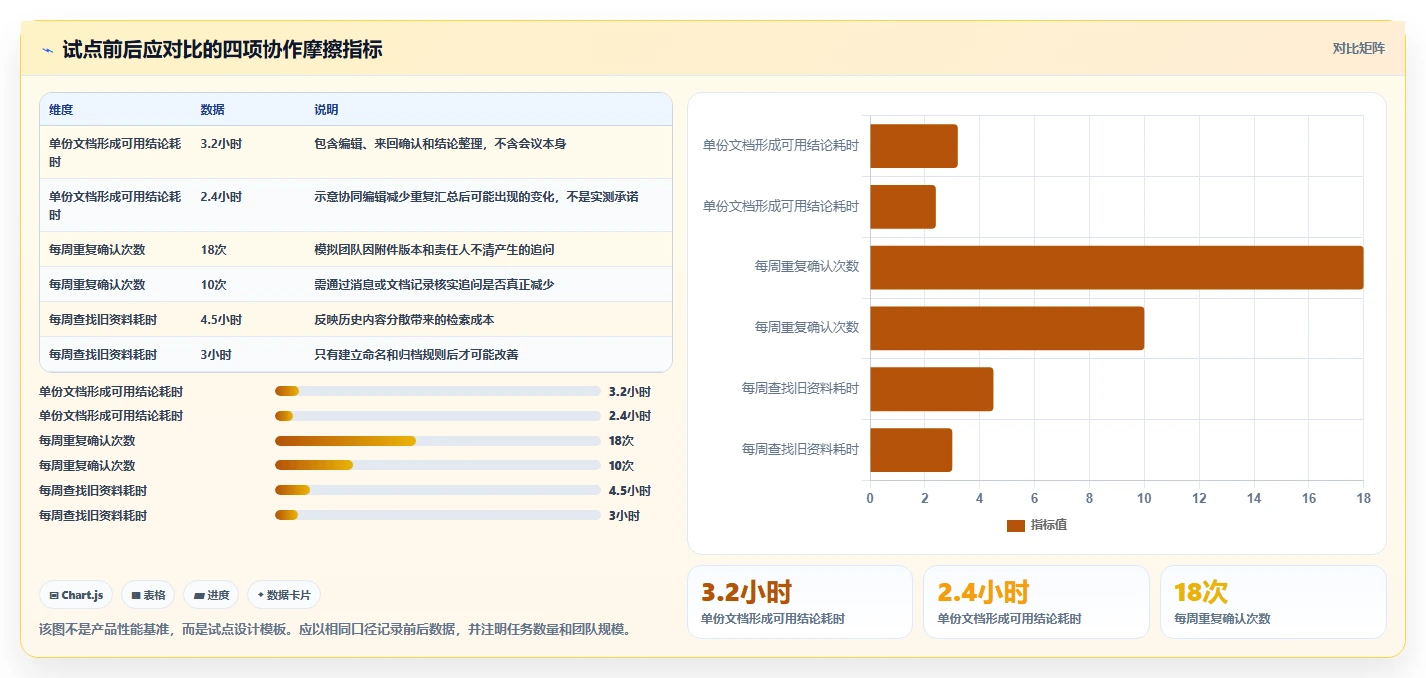Click the longest chart bar reaching 18

pyautogui.click(x=1117, y=268)
